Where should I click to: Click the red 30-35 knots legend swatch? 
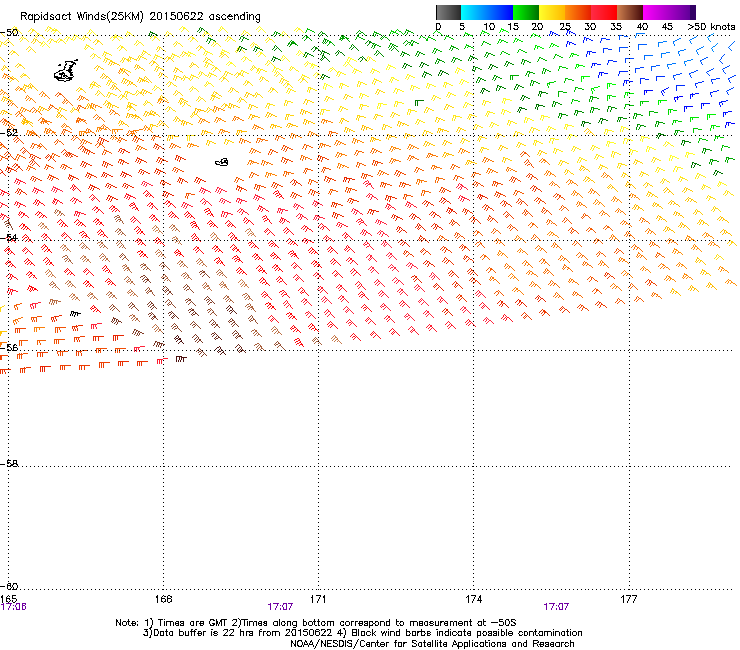tap(604, 12)
